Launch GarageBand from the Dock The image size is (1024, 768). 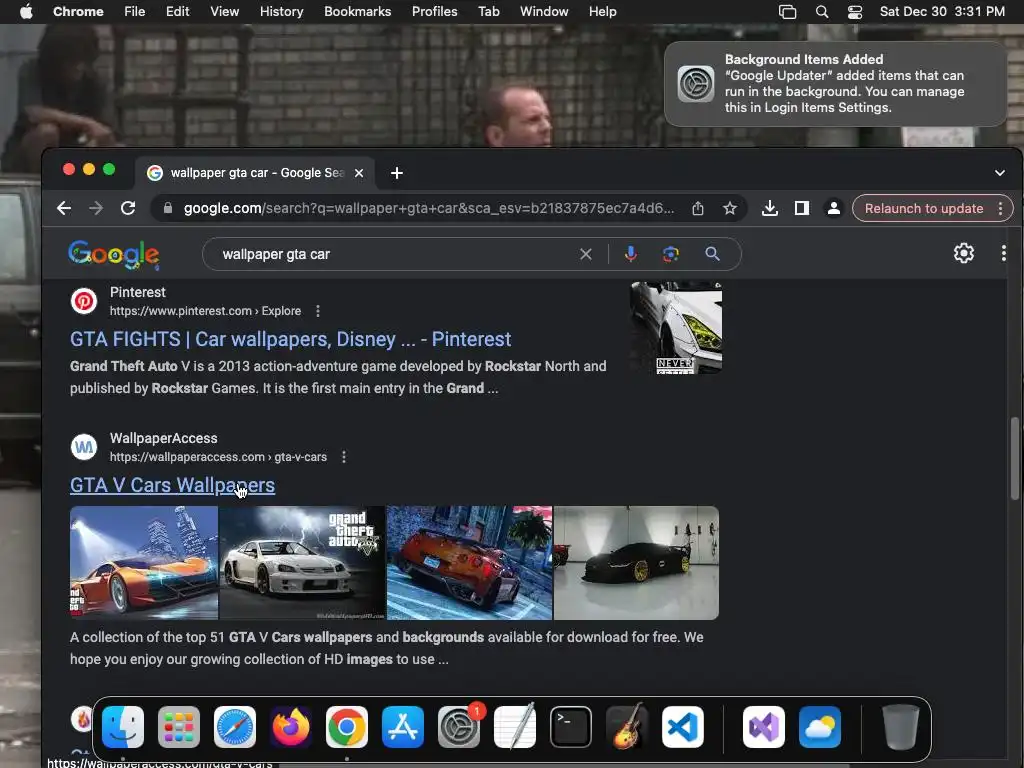click(627, 727)
